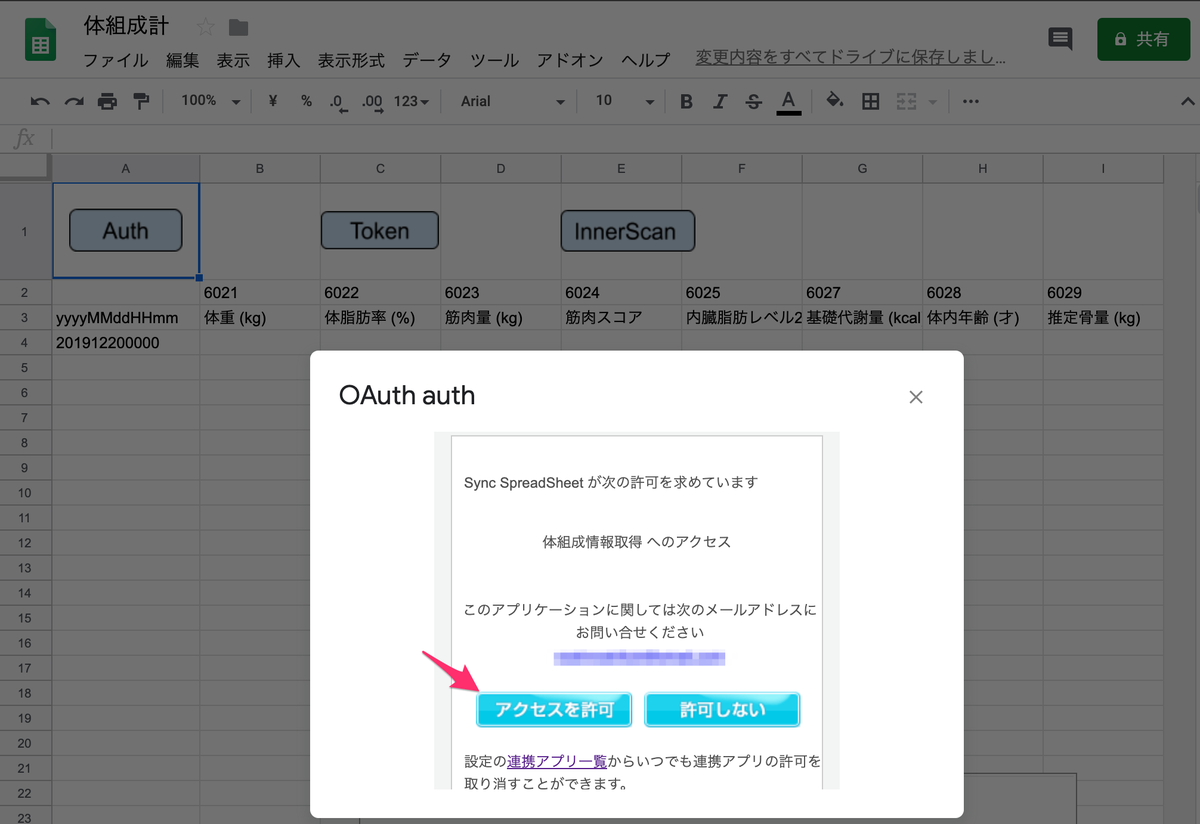This screenshot has height=824, width=1200.
Task: Click the Google Sheets home icon
Action: [41, 41]
